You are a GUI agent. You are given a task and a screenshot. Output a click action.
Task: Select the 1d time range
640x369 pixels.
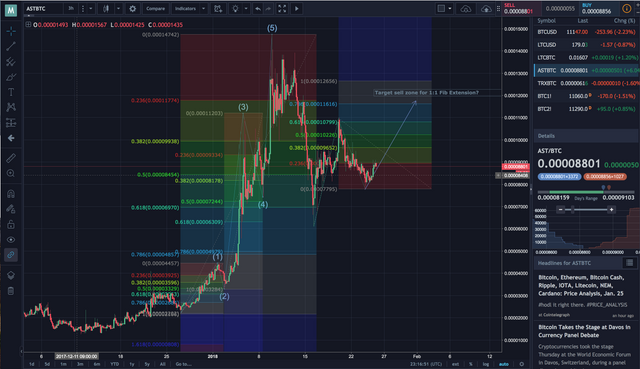coord(31,364)
